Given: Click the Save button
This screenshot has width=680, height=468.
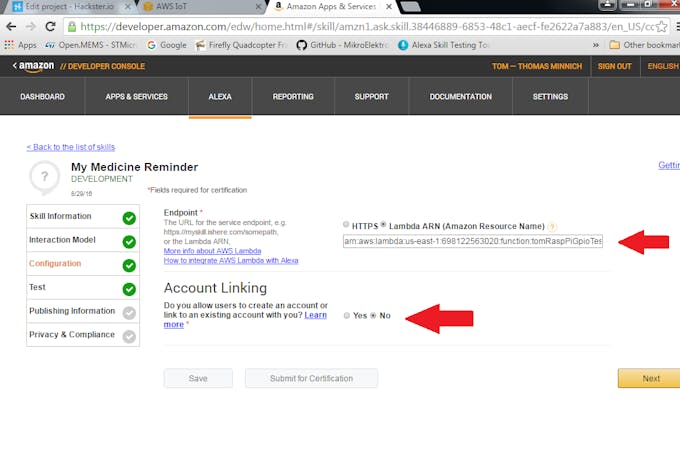Looking at the screenshot, I should tap(198, 378).
